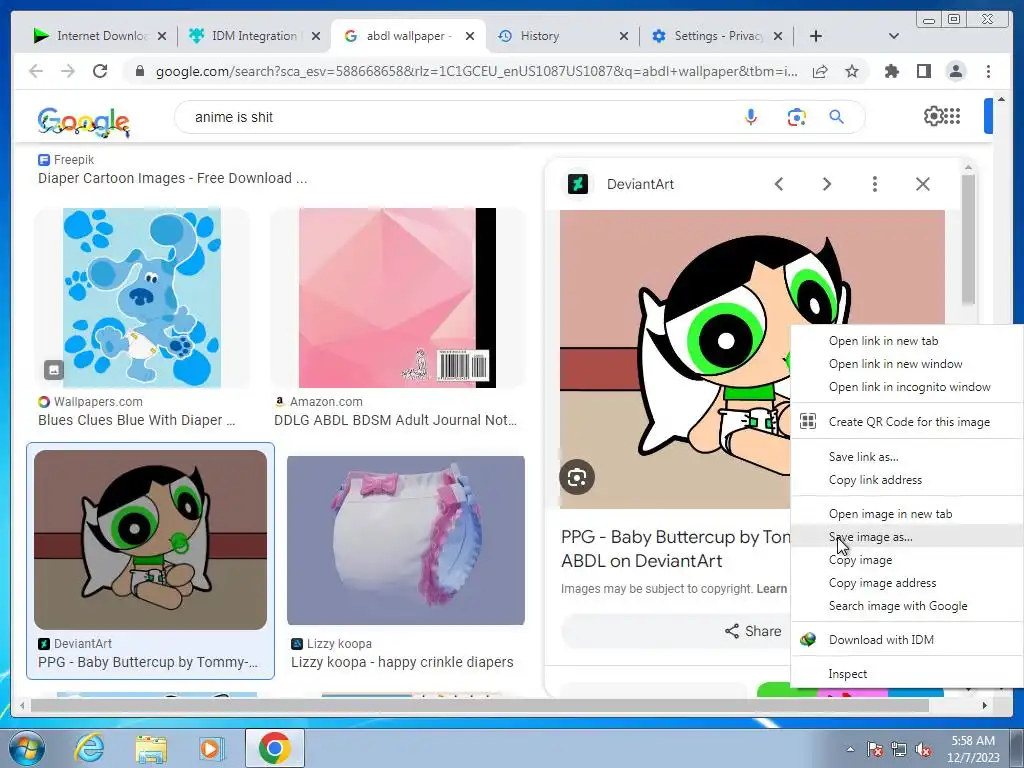Open Windows Media Player in taskbar
1024x768 pixels.
(x=211, y=748)
